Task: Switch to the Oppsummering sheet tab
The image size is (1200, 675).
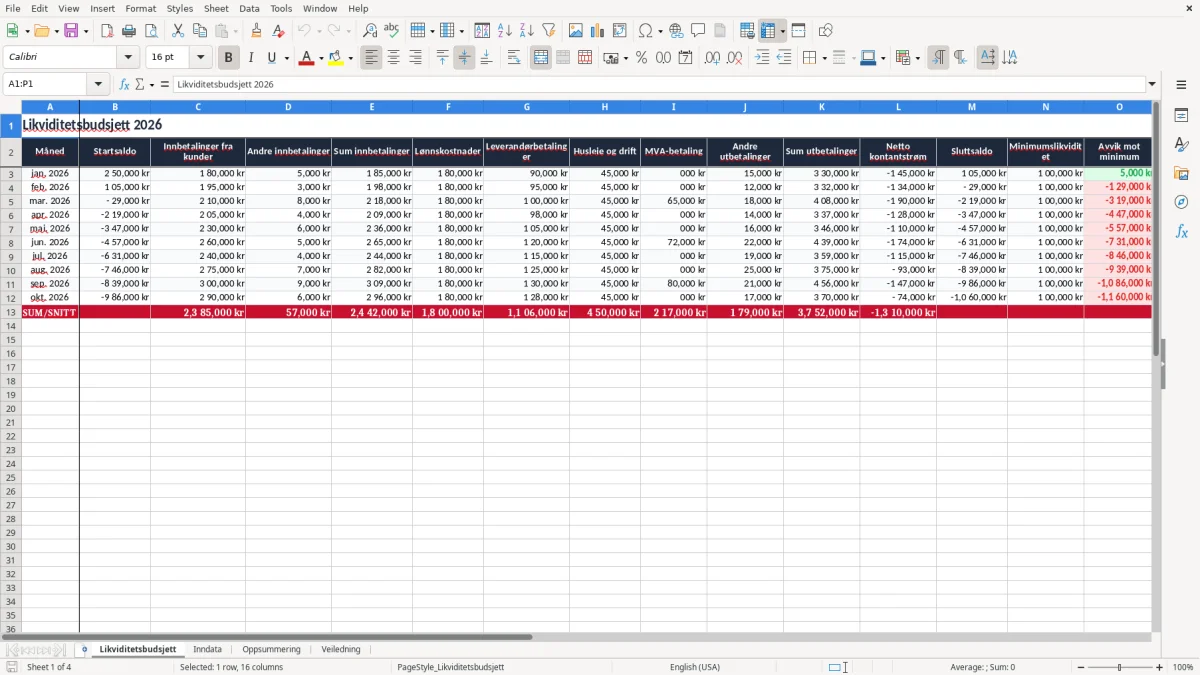Action: click(271, 649)
